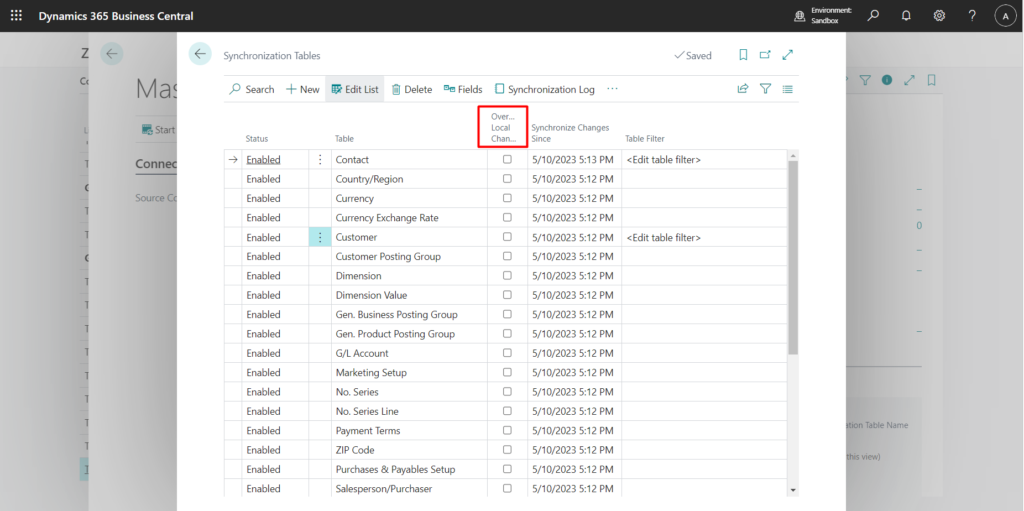Click the Start action on background page

pyautogui.click(x=158, y=129)
